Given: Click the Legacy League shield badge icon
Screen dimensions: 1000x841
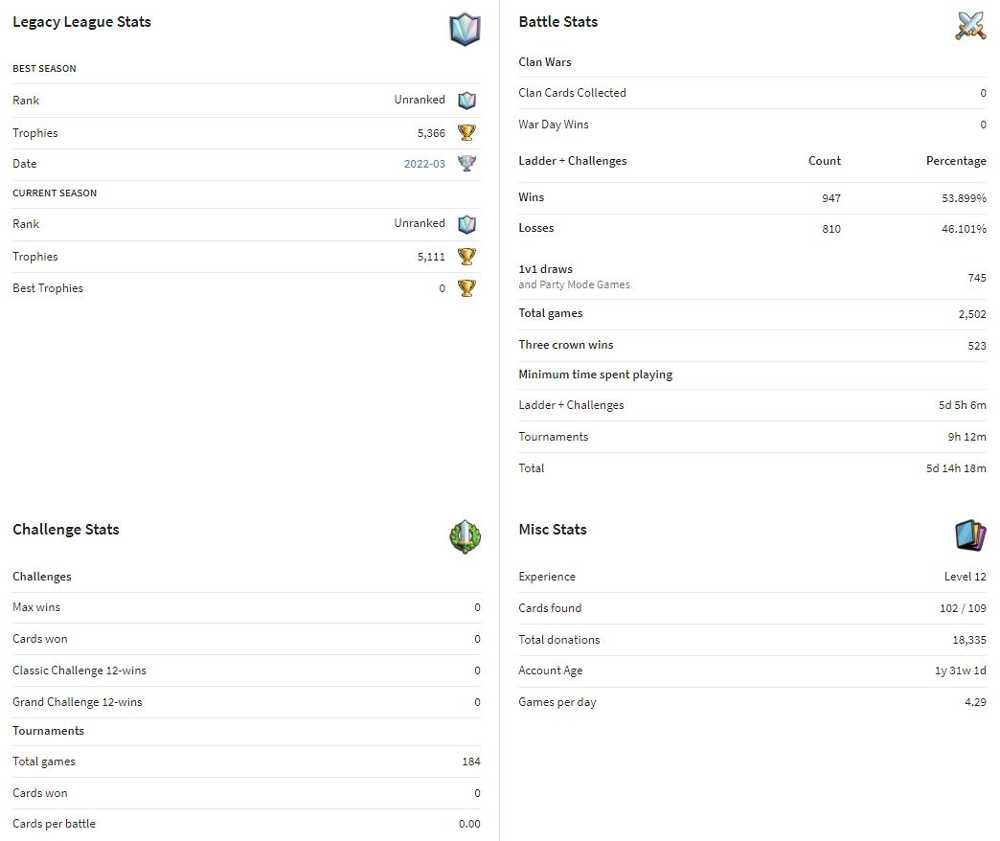Looking at the screenshot, I should pyautogui.click(x=465, y=29).
